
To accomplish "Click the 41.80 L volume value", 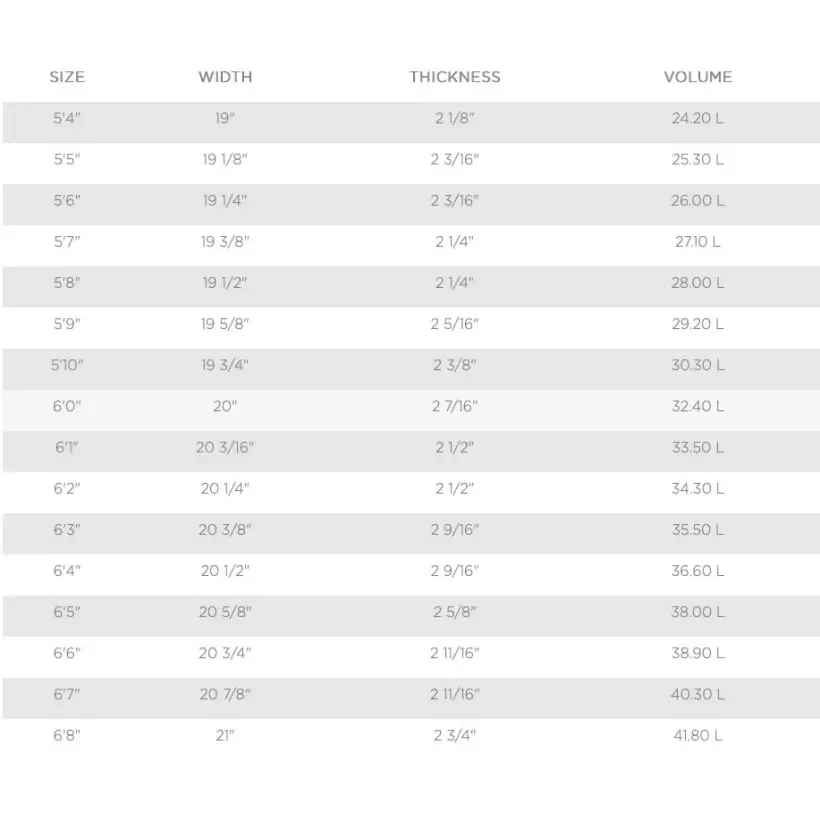I will coord(698,736).
